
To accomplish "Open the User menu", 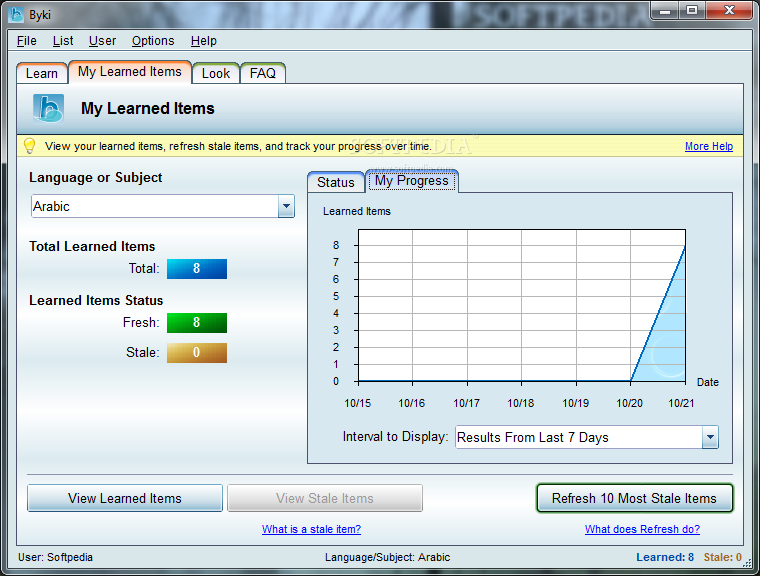I will (102, 41).
